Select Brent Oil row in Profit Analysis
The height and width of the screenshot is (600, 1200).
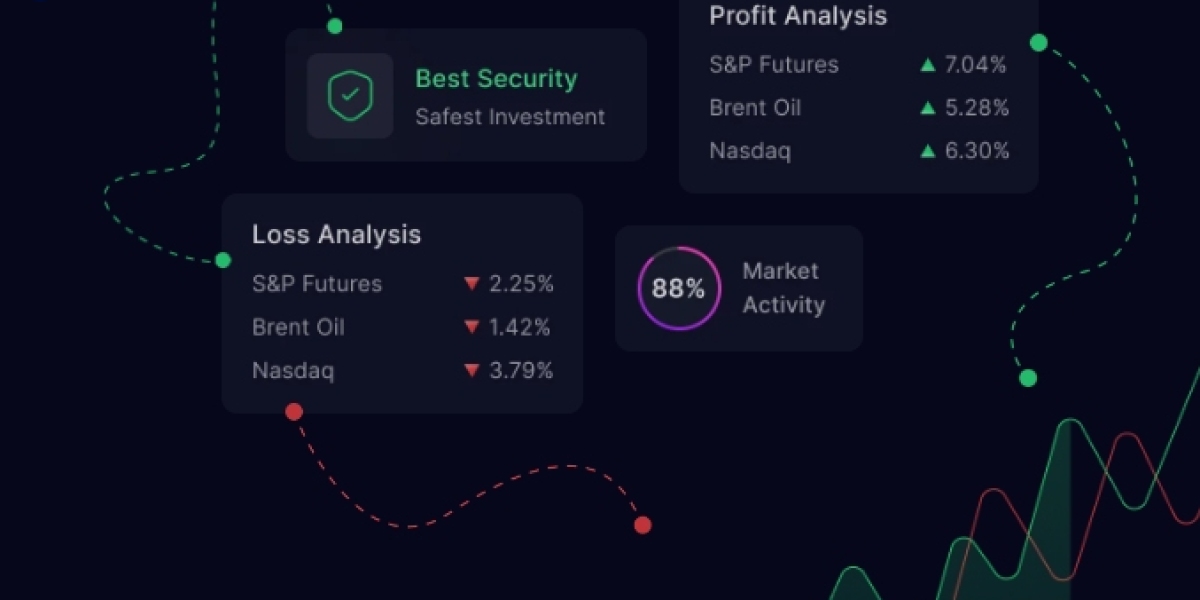[x=755, y=108]
